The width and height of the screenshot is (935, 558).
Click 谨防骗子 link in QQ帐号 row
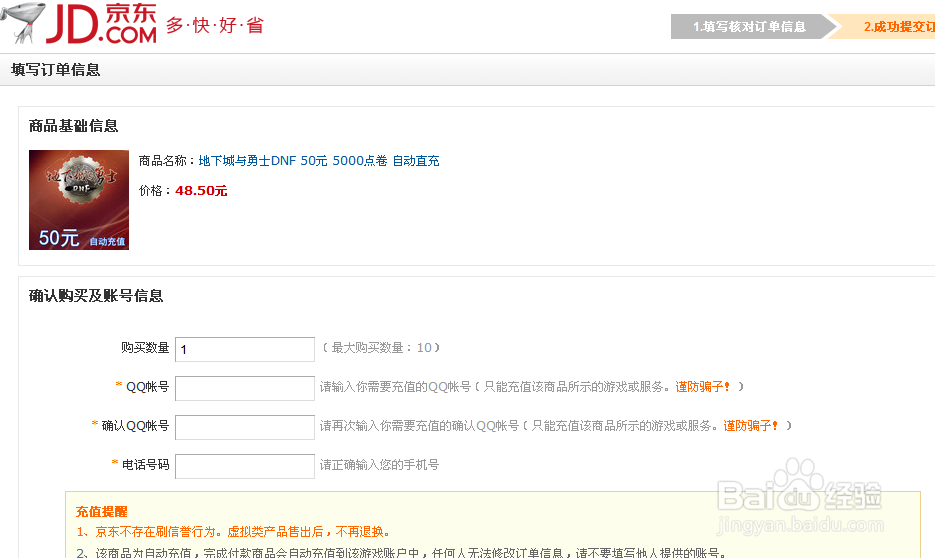[702, 387]
